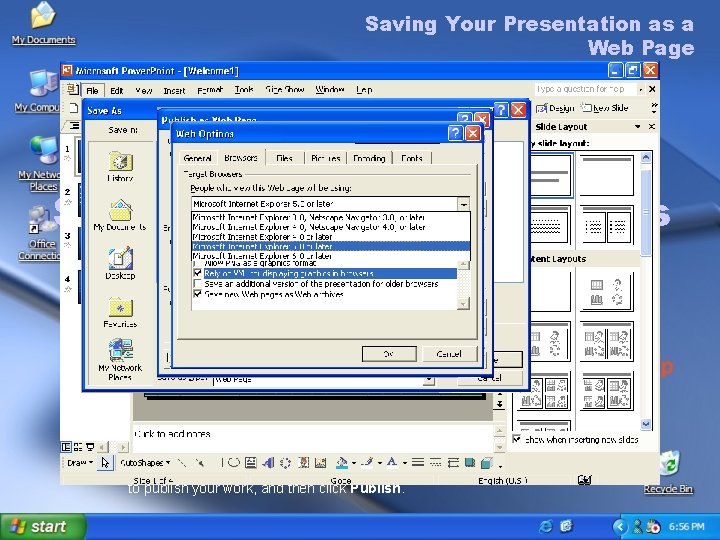
Task: Switch to the Pictures tab in Web Options
Action: (x=326, y=158)
